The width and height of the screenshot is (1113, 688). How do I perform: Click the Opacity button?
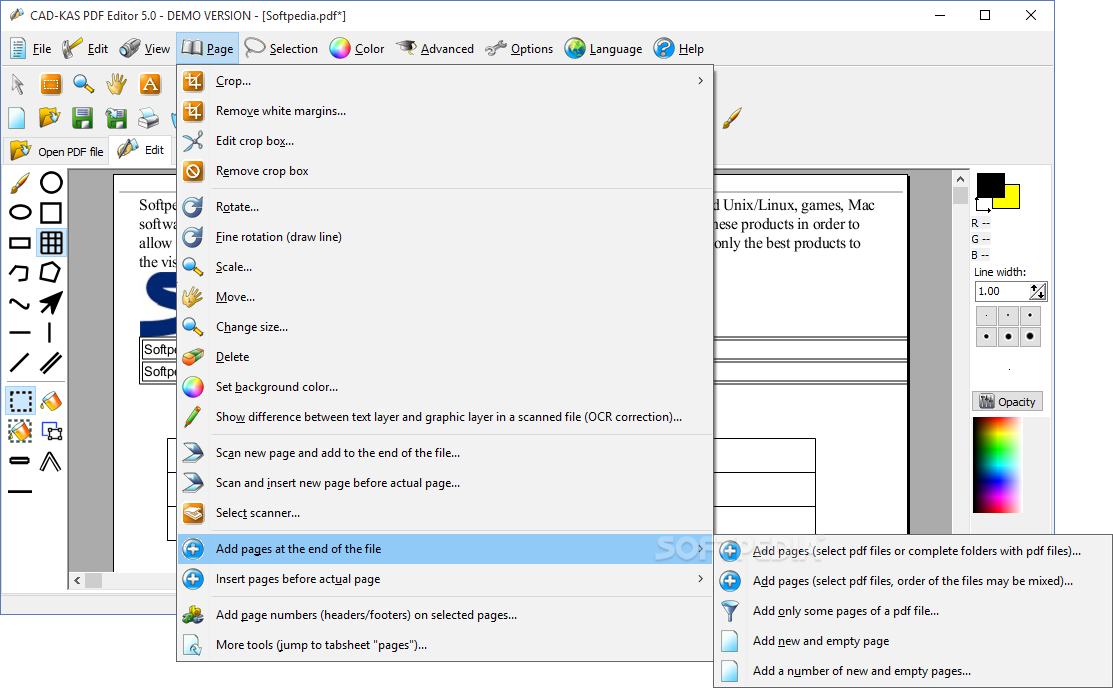[1007, 402]
